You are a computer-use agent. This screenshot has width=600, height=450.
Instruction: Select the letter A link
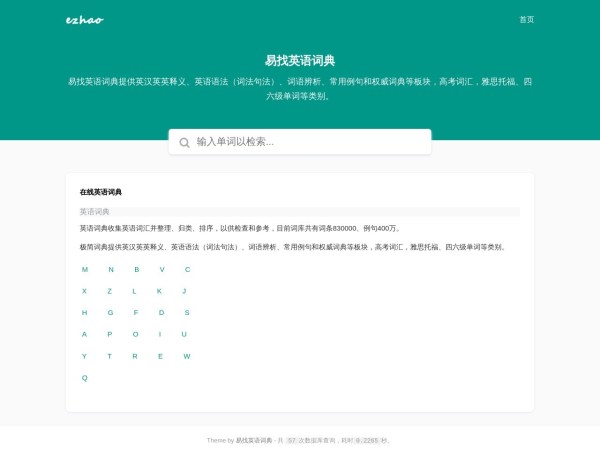[84, 334]
